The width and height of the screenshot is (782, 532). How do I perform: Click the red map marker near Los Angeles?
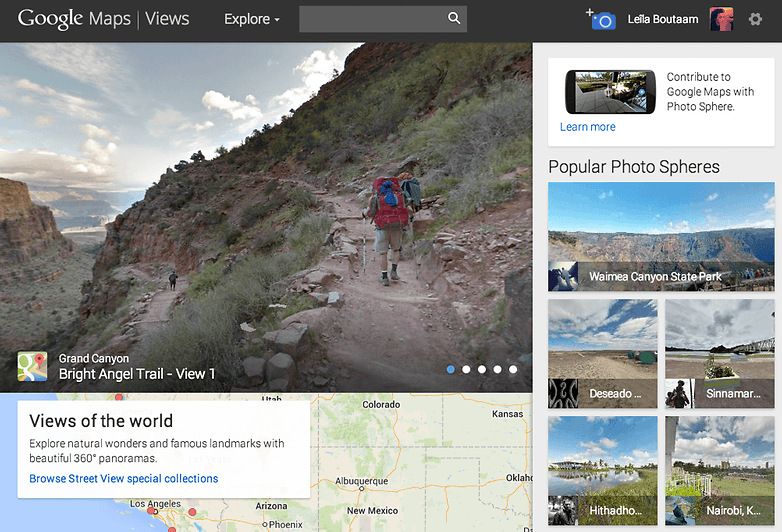pyautogui.click(x=152, y=512)
